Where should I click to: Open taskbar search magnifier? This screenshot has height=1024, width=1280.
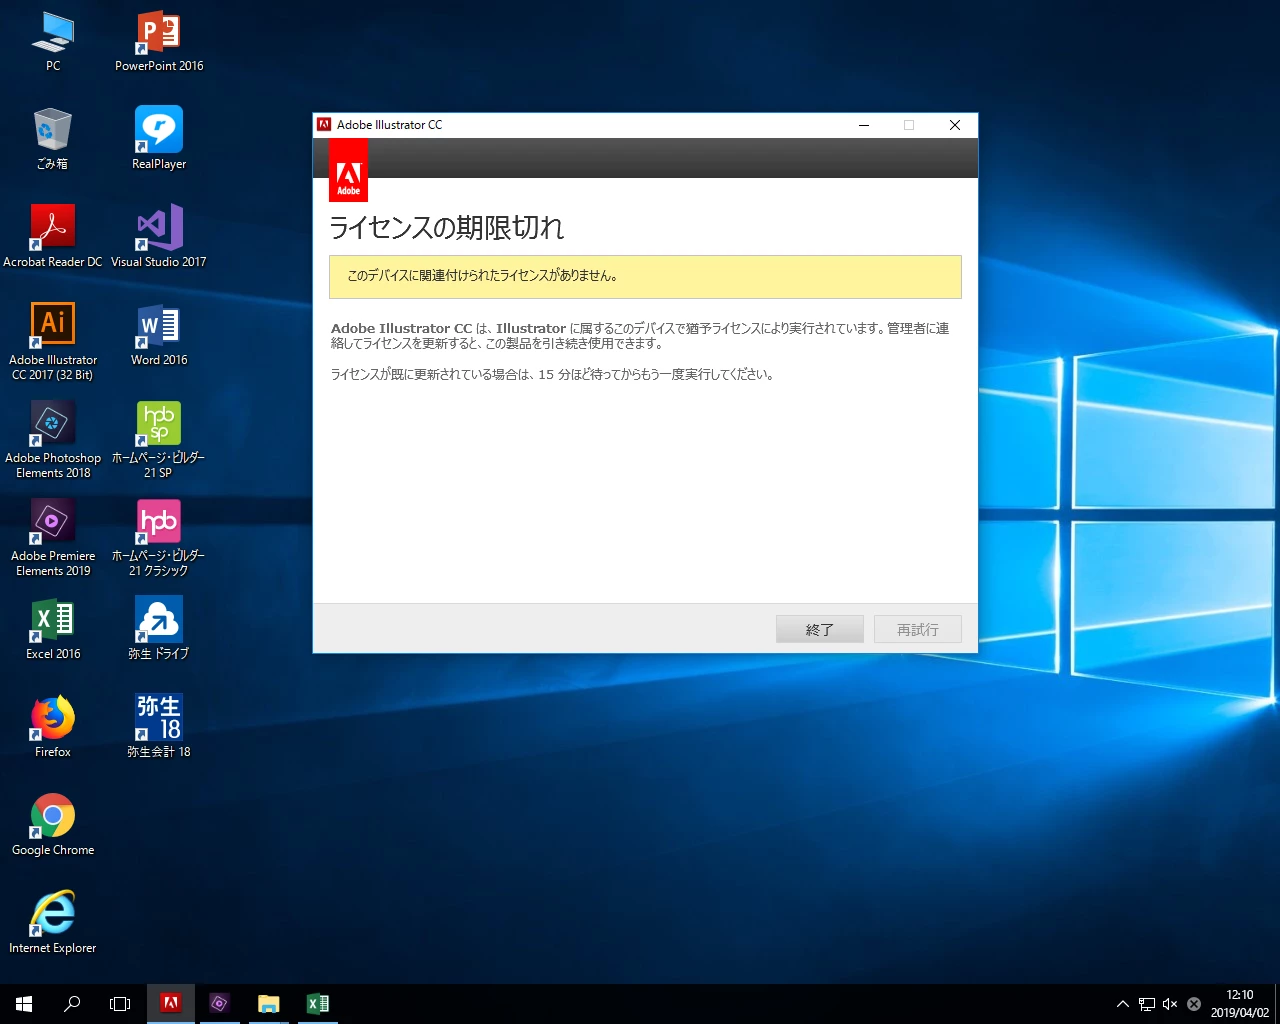click(x=72, y=1004)
